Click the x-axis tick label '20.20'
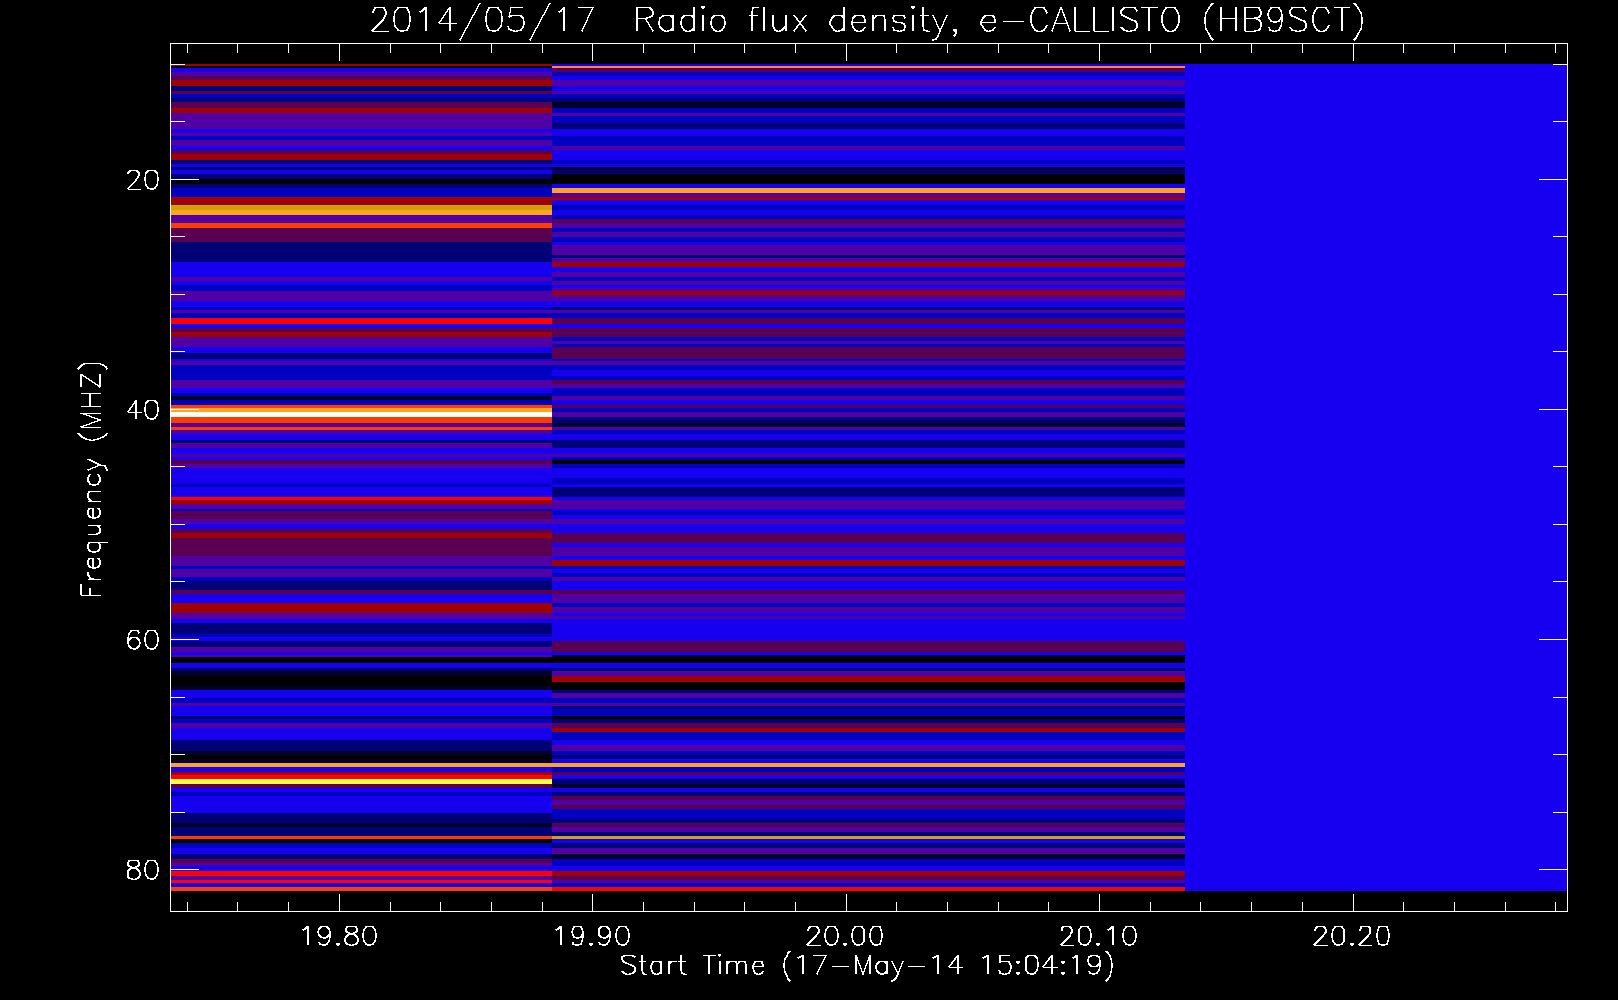This screenshot has height=1000, width=1618. pos(1352,936)
